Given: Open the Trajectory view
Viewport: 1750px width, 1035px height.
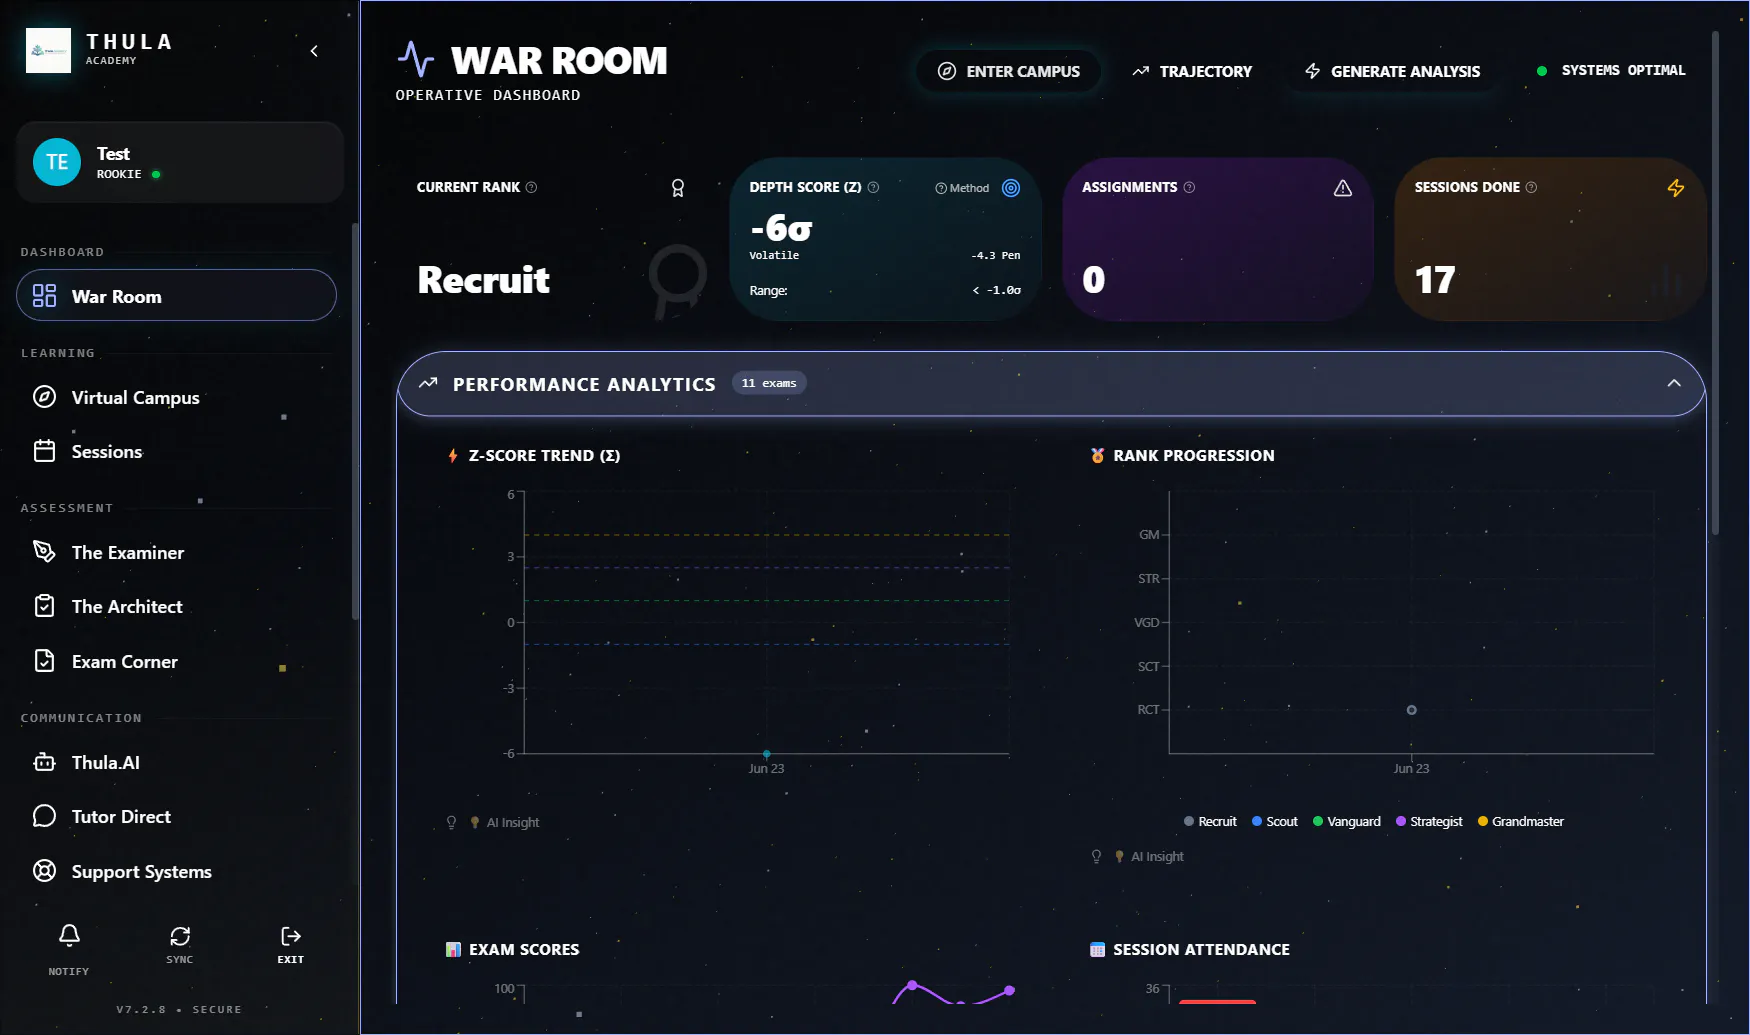Looking at the screenshot, I should click(1192, 71).
